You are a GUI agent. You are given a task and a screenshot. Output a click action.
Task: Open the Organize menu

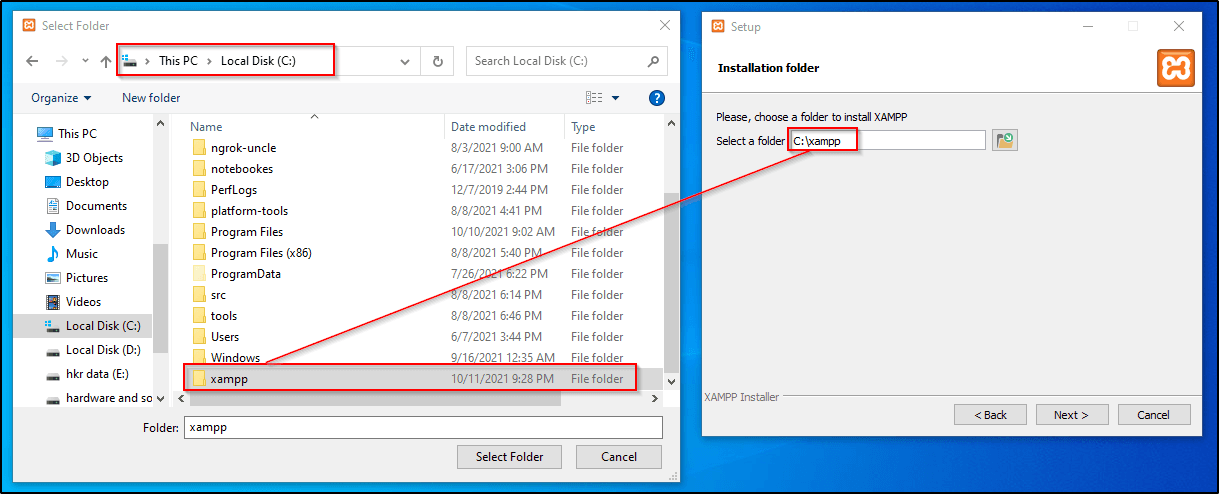tap(61, 97)
